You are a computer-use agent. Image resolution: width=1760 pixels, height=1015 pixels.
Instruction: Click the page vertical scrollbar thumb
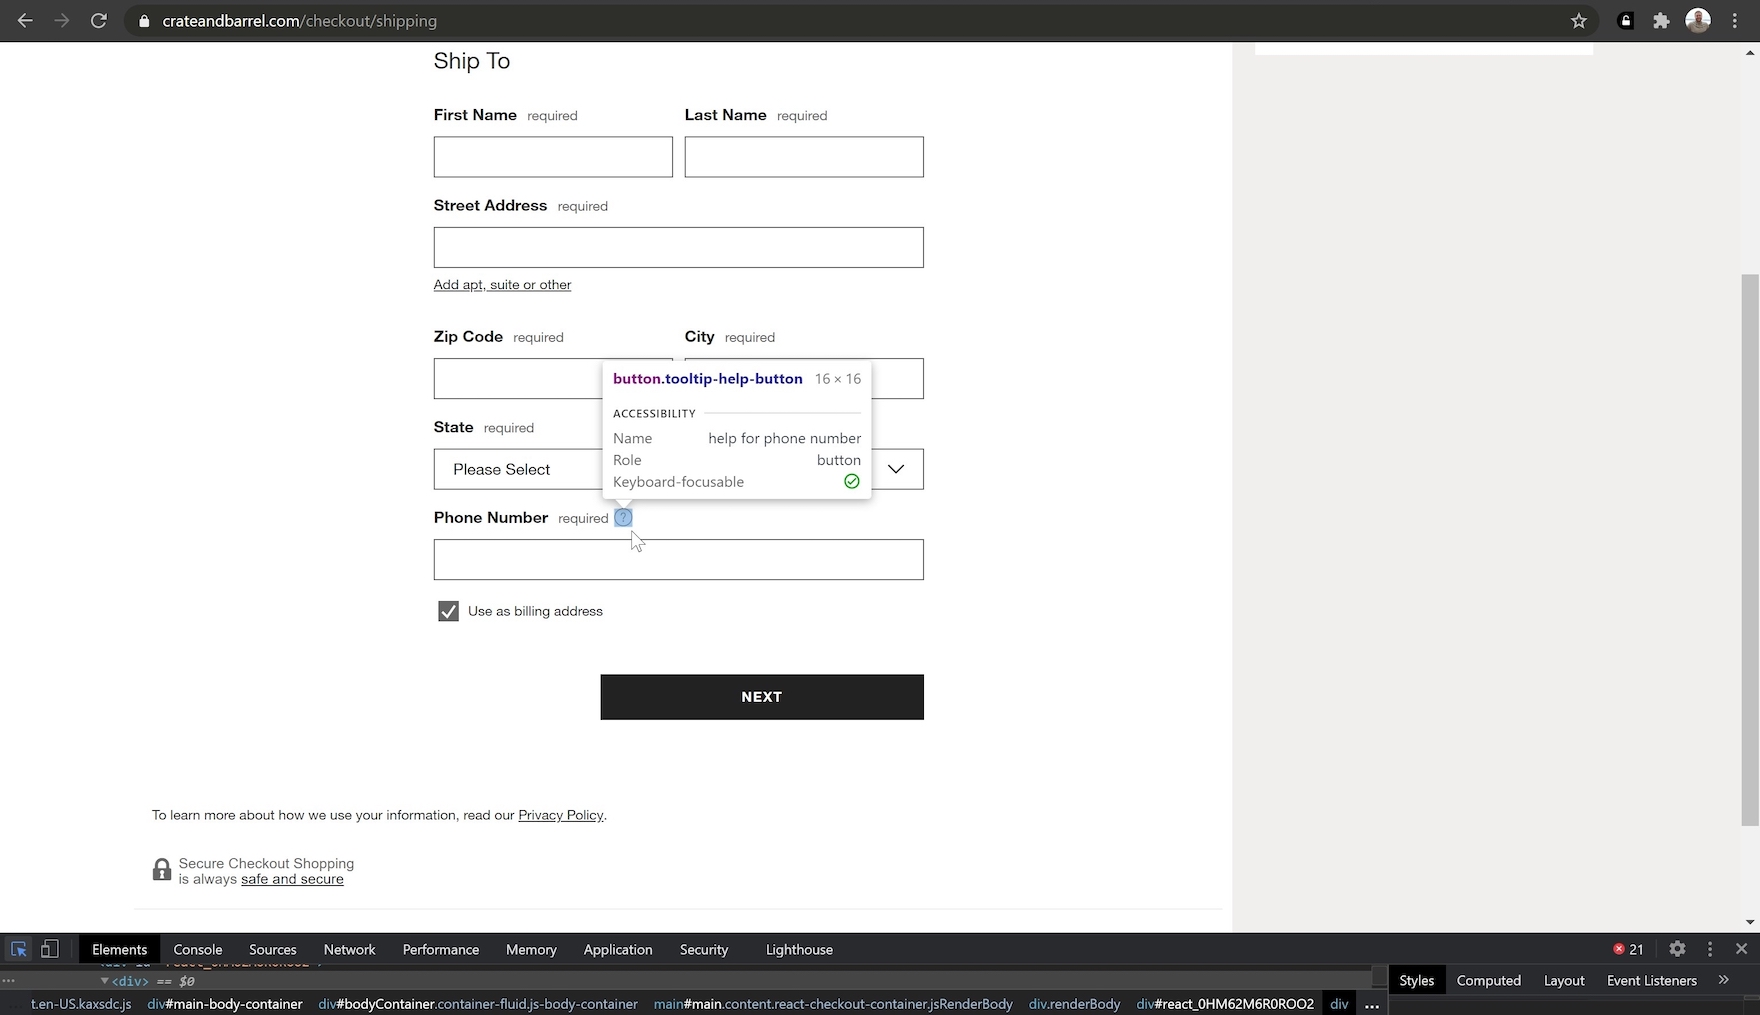pyautogui.click(x=1749, y=550)
